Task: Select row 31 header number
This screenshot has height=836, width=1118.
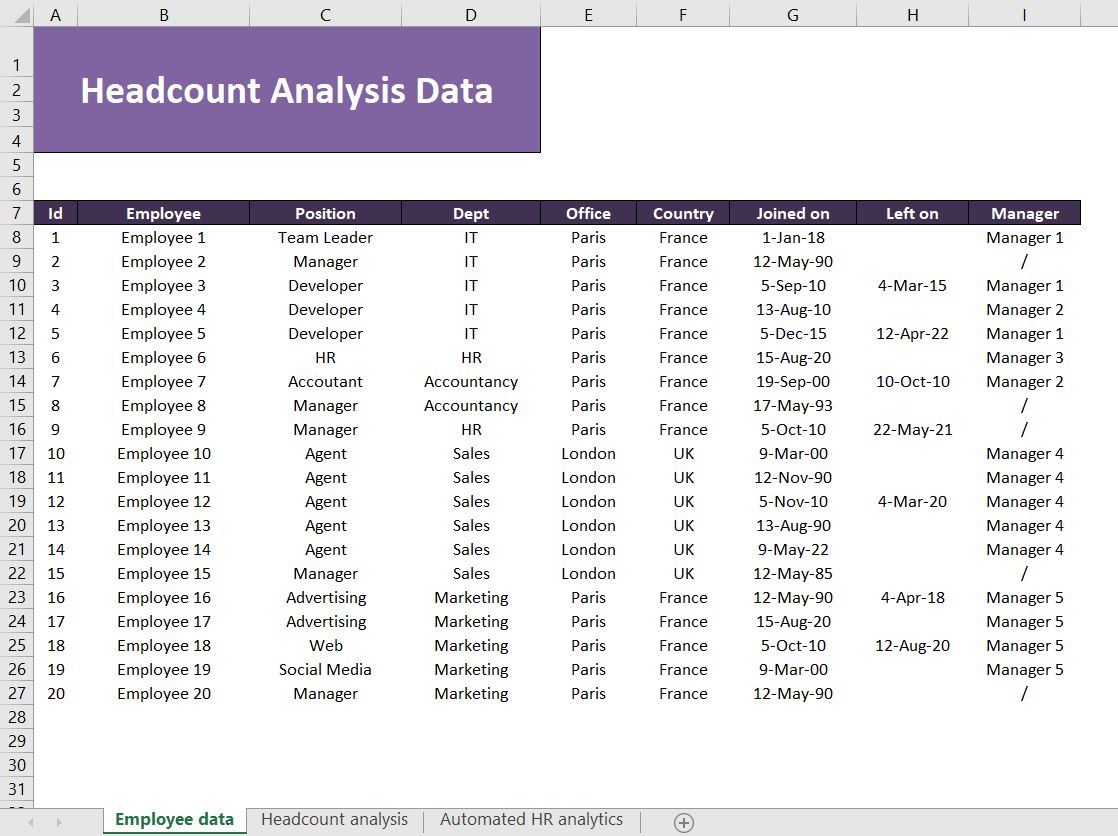Action: coord(16,789)
